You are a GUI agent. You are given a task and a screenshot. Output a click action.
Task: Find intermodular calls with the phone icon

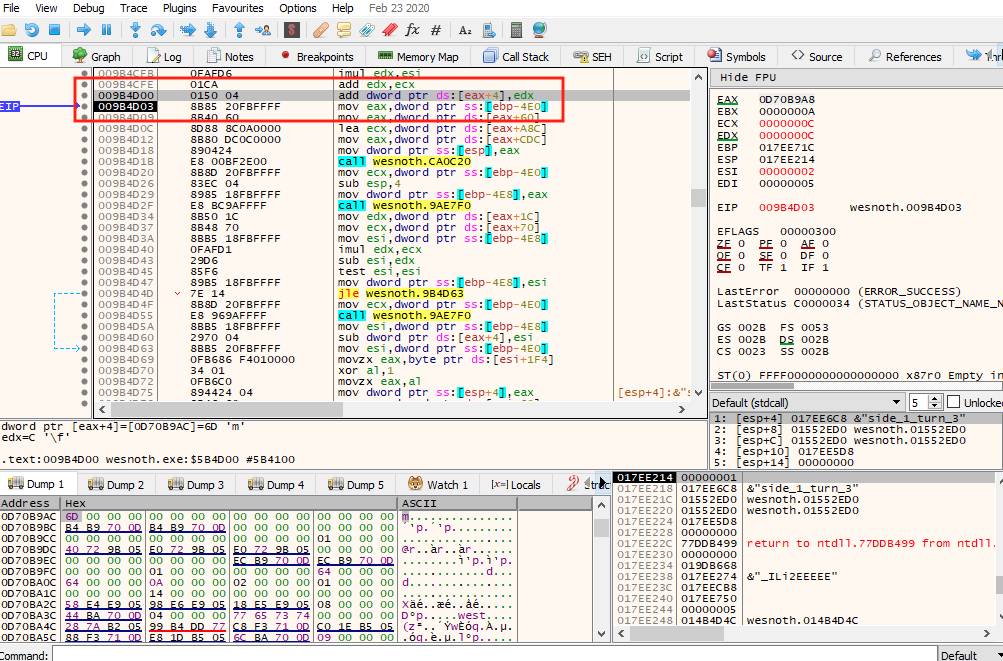click(489, 29)
